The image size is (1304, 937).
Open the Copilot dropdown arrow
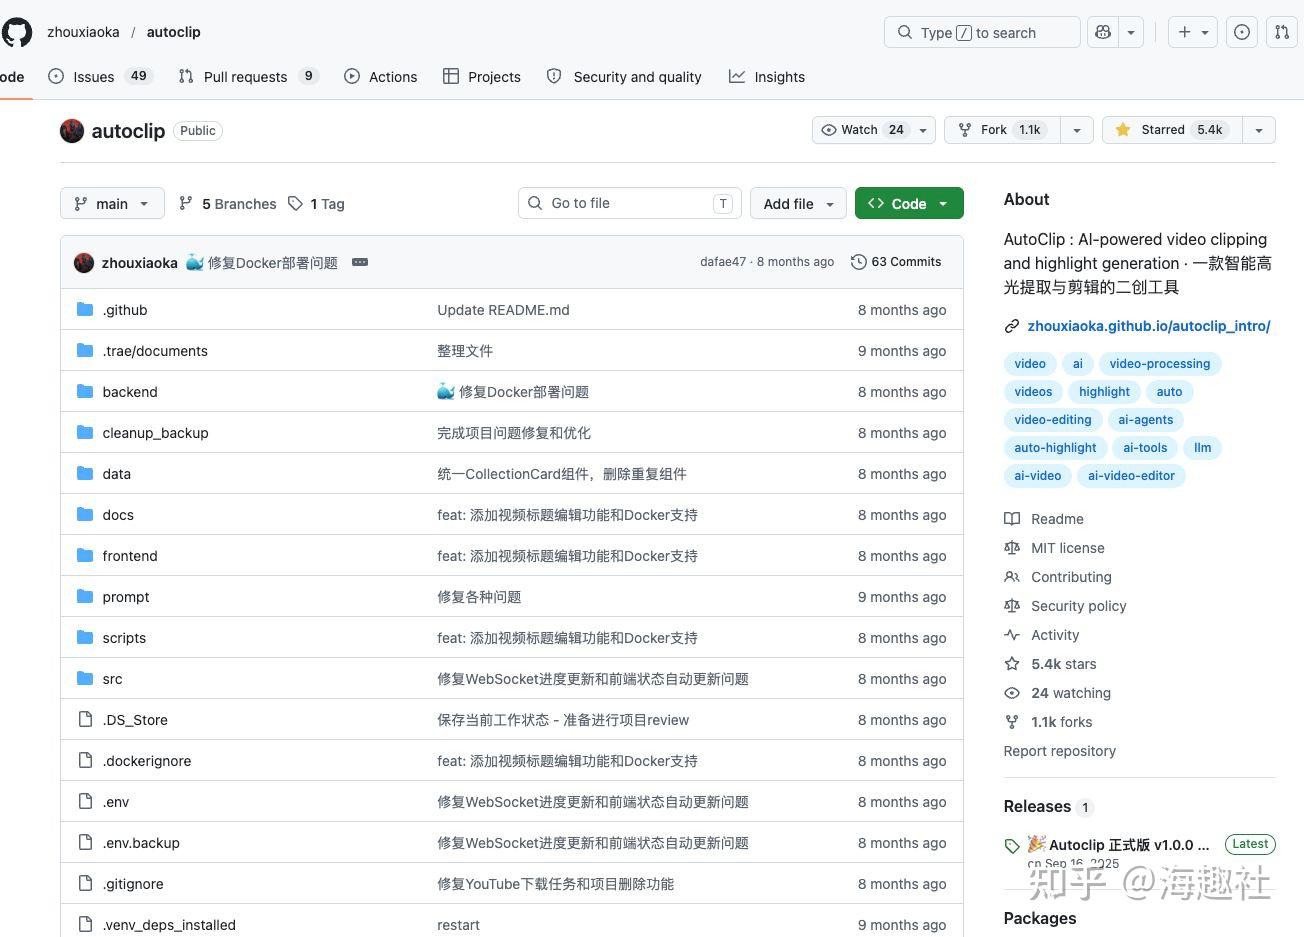pos(1131,32)
